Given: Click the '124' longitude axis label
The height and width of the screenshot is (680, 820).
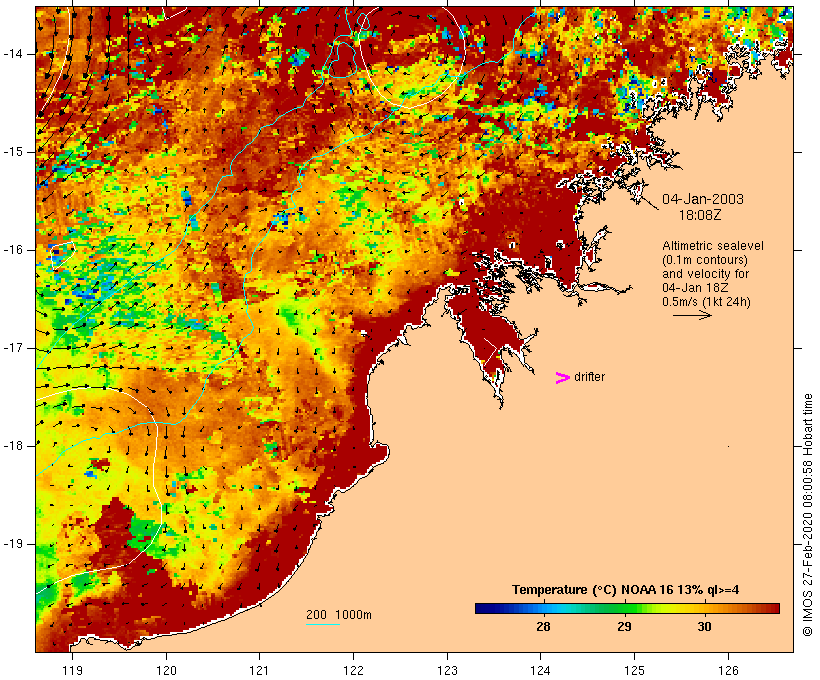Looking at the screenshot, I should (541, 670).
